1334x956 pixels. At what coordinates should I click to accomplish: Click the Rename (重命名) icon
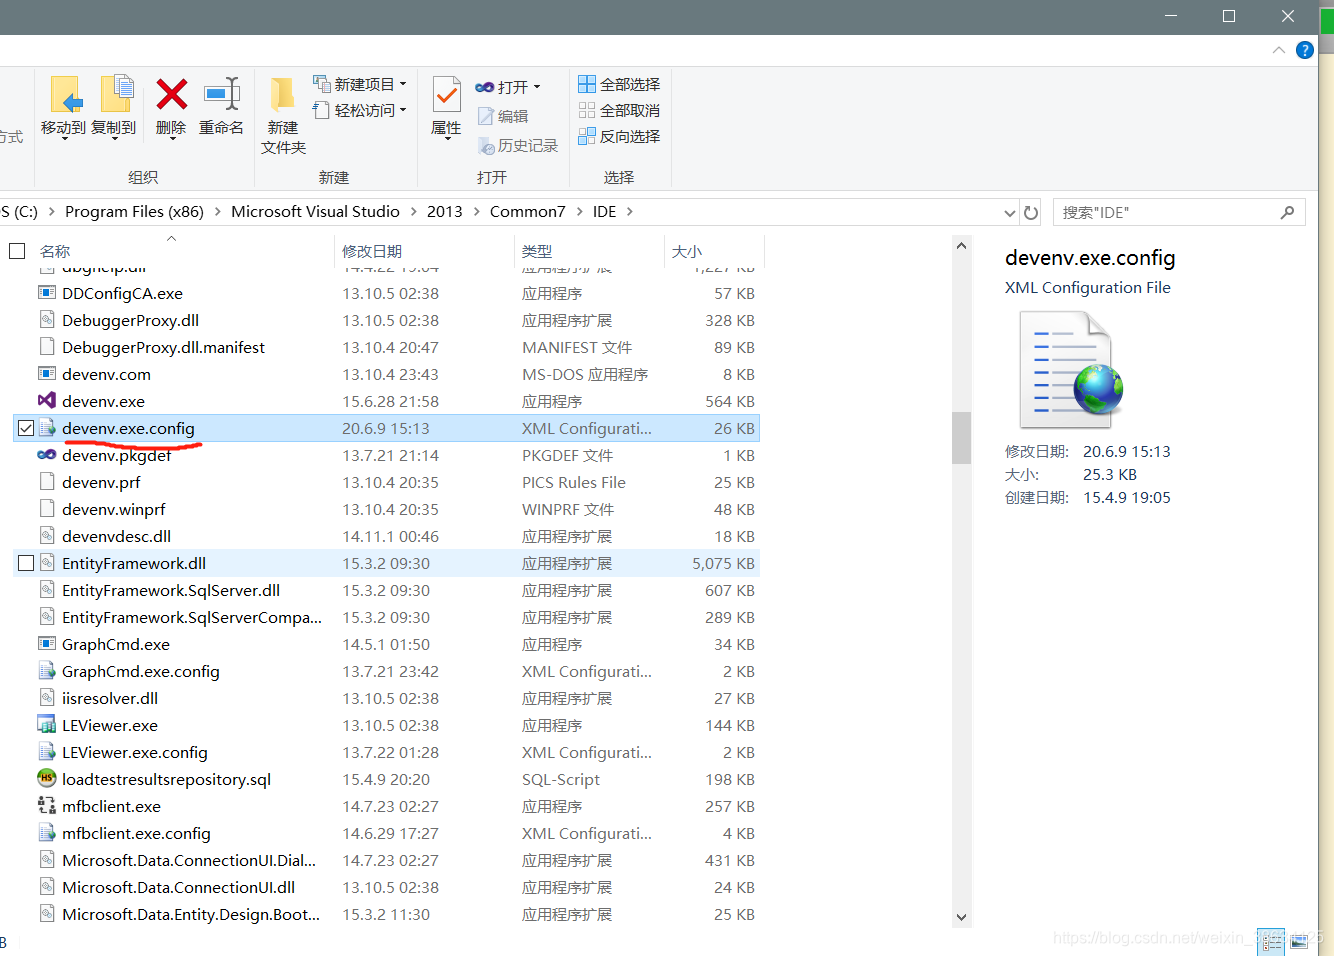tap(222, 94)
